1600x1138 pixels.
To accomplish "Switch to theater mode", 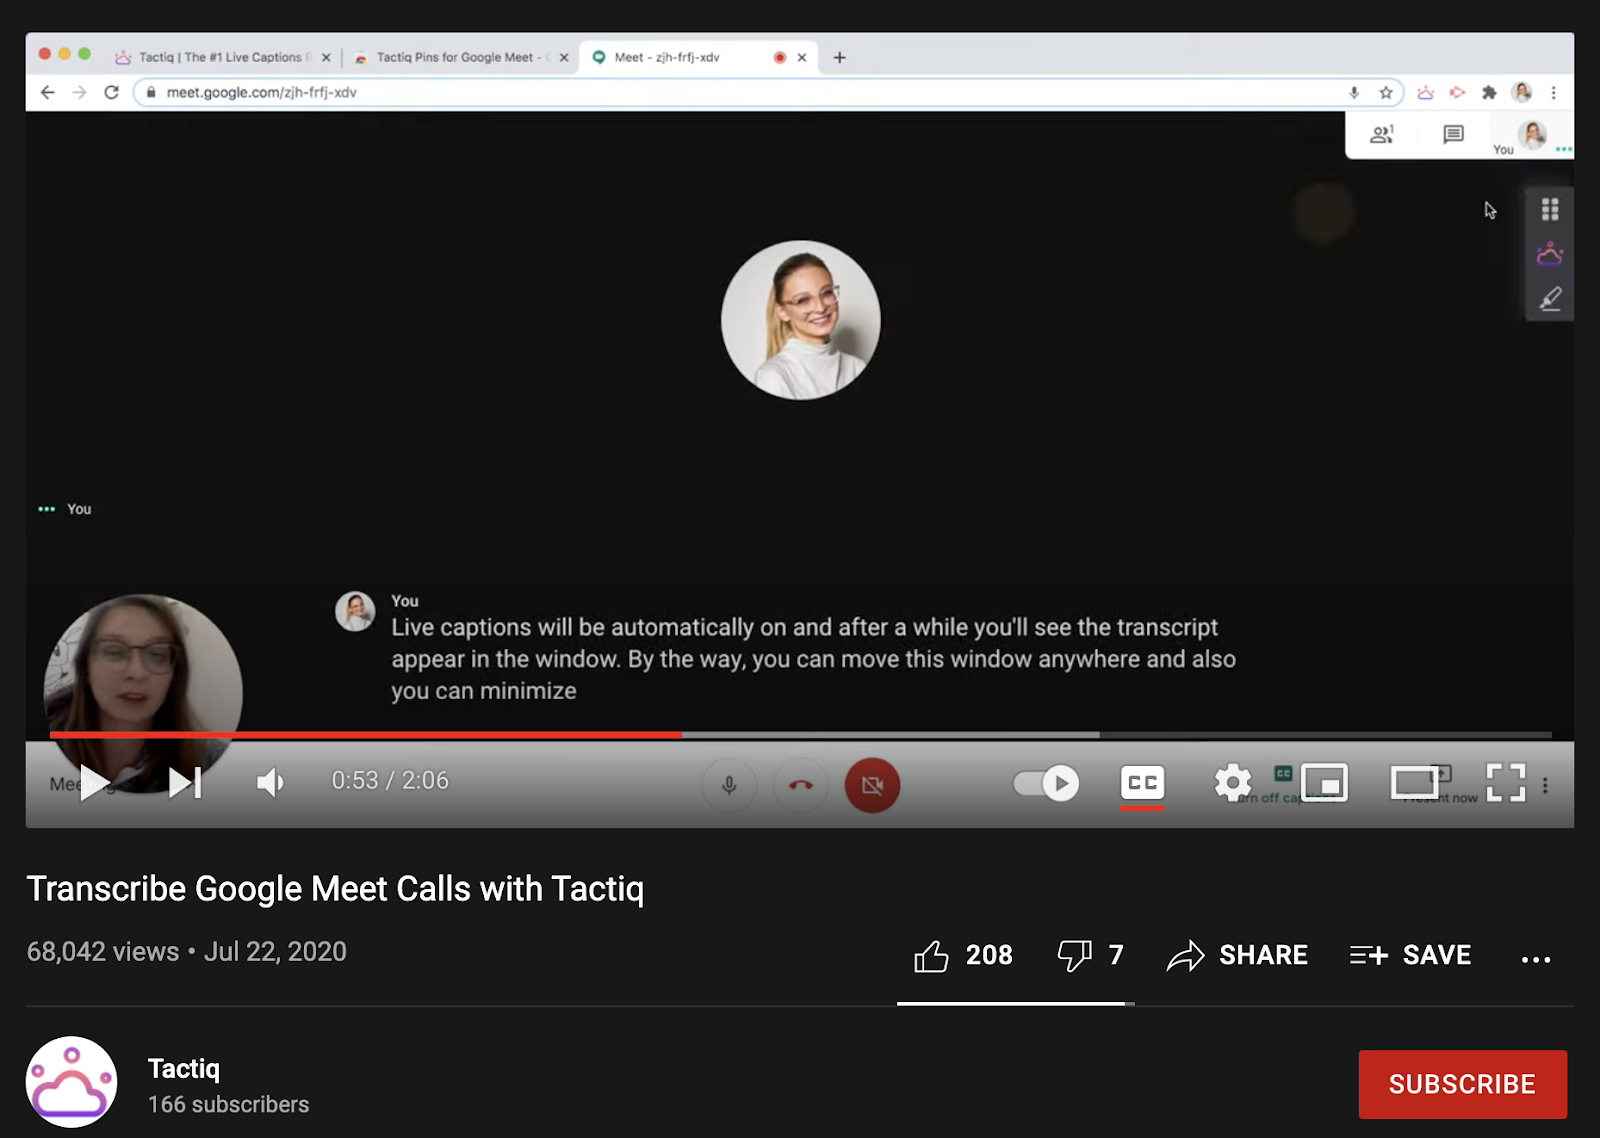I will point(1414,783).
